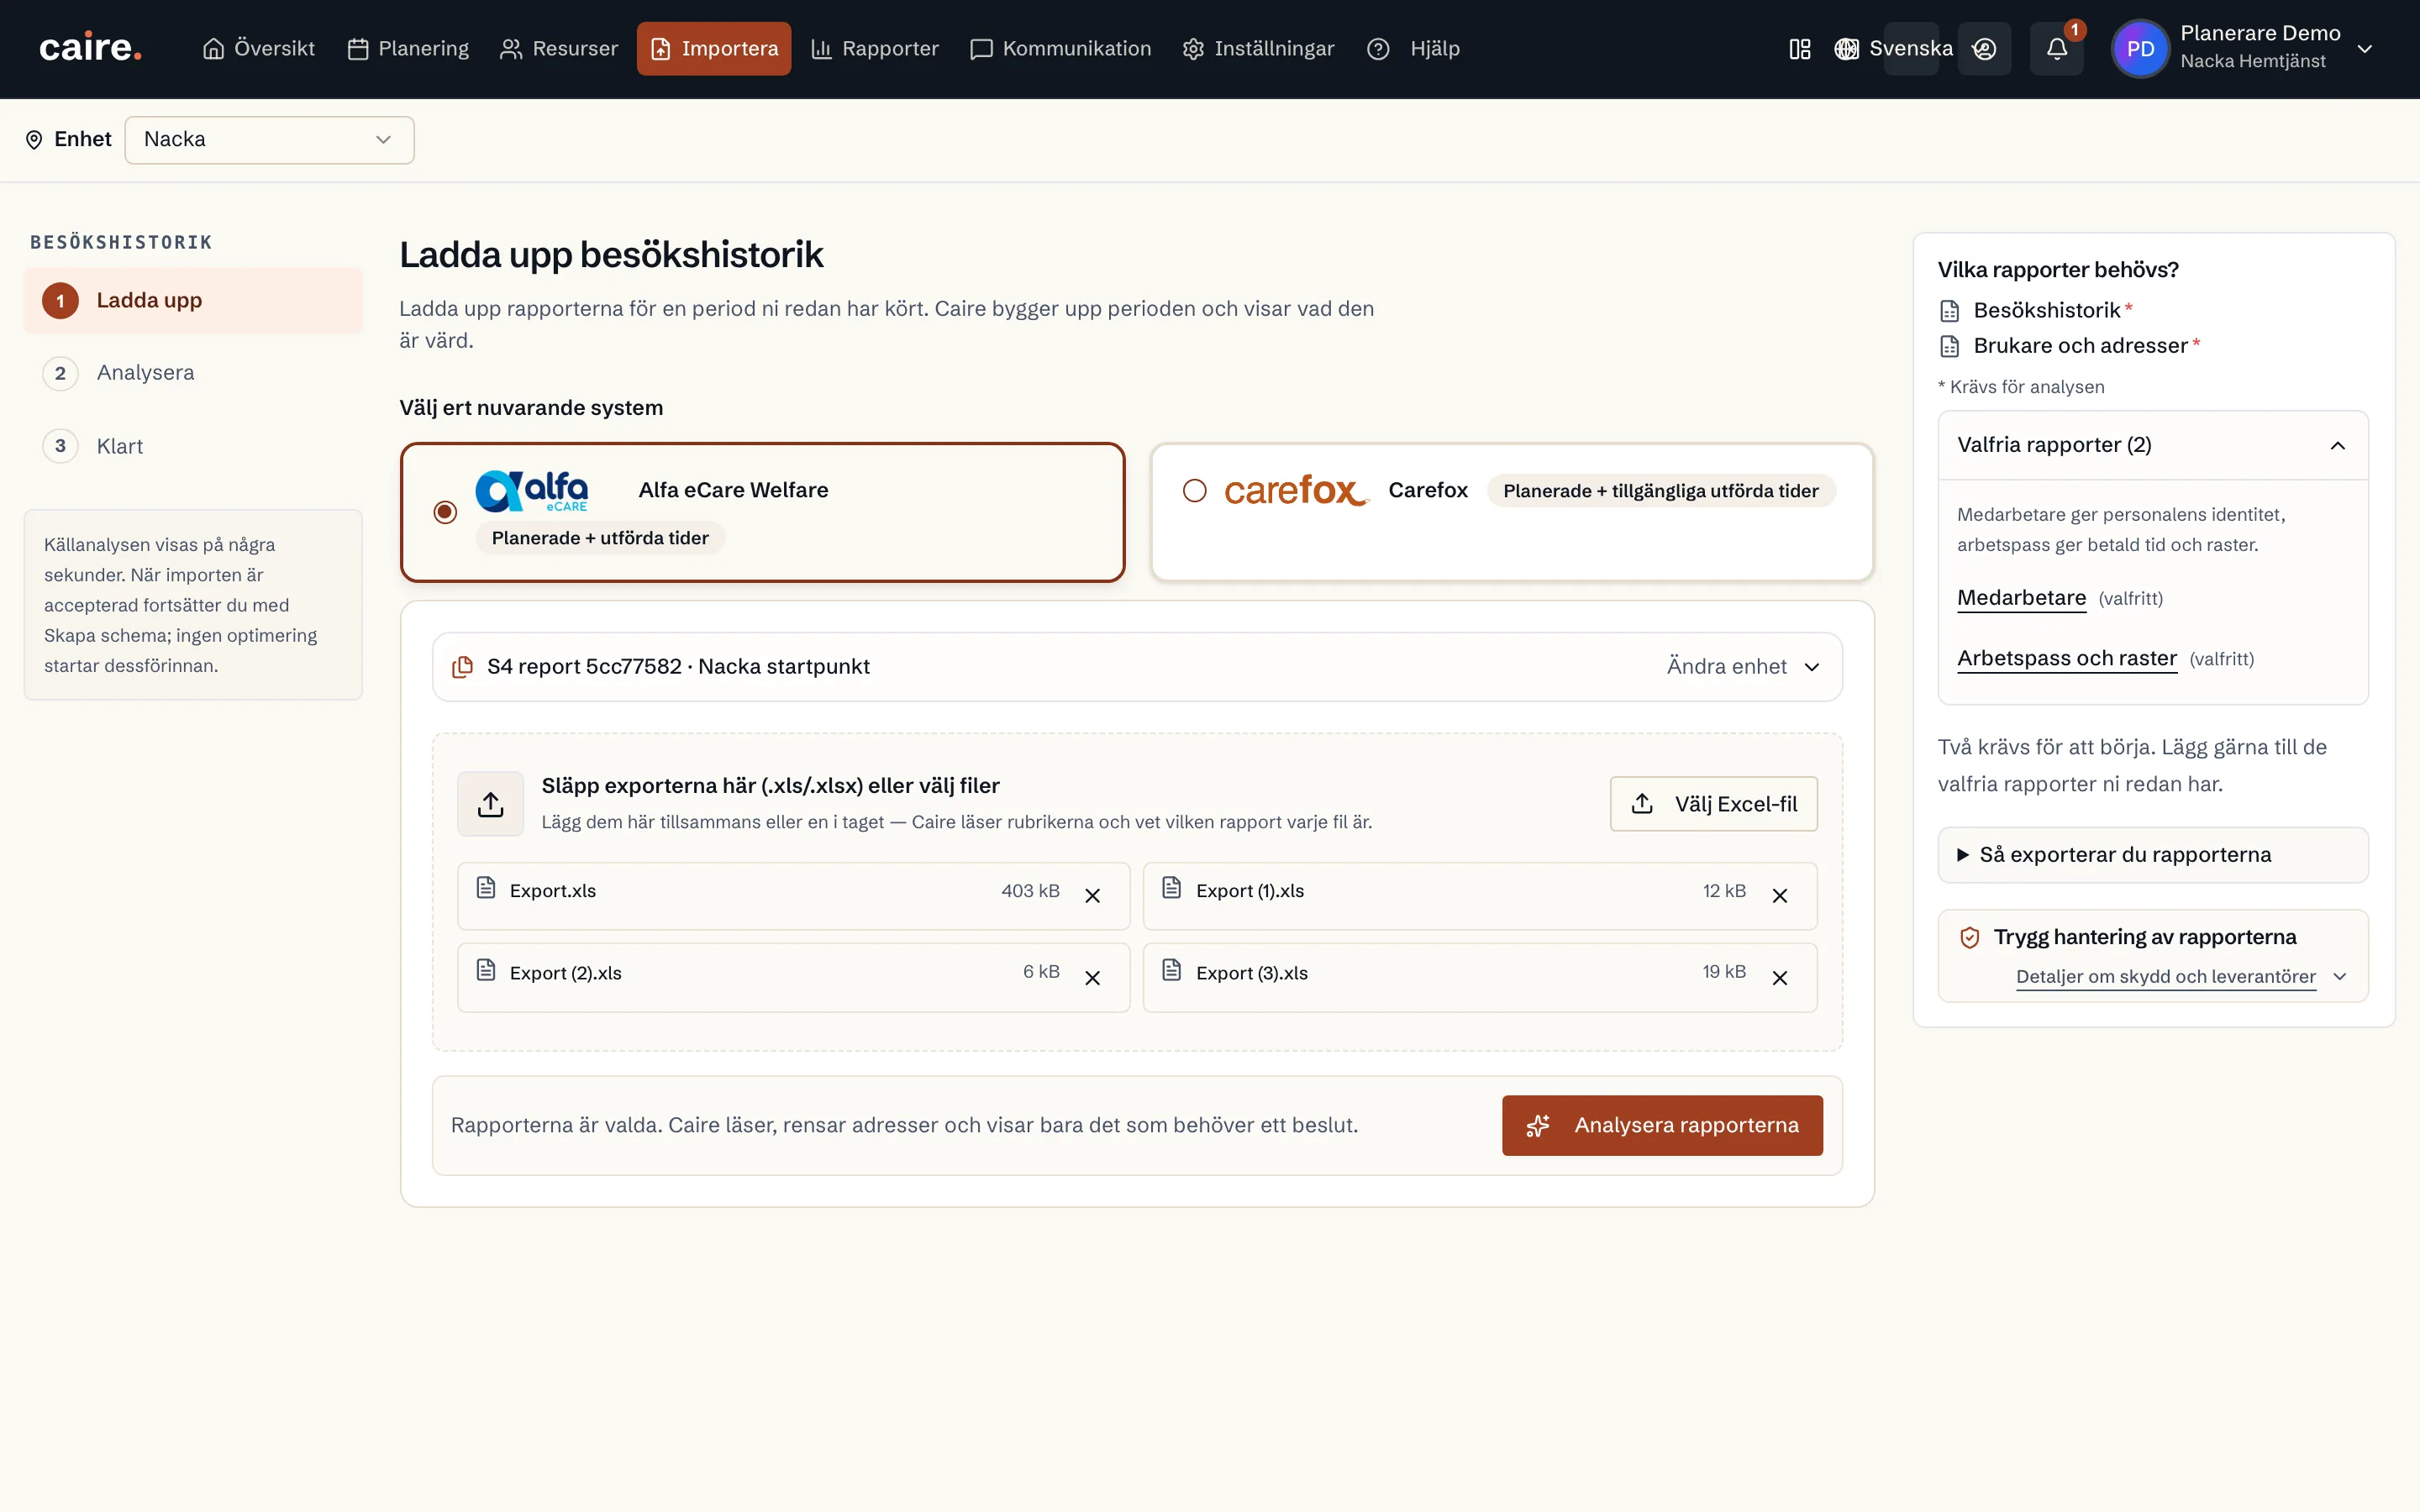
Task: Open the user circle icon beside Svenska
Action: tap(1984, 49)
